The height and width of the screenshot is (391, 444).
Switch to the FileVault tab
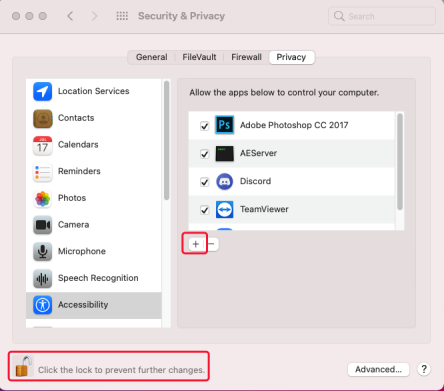199,57
